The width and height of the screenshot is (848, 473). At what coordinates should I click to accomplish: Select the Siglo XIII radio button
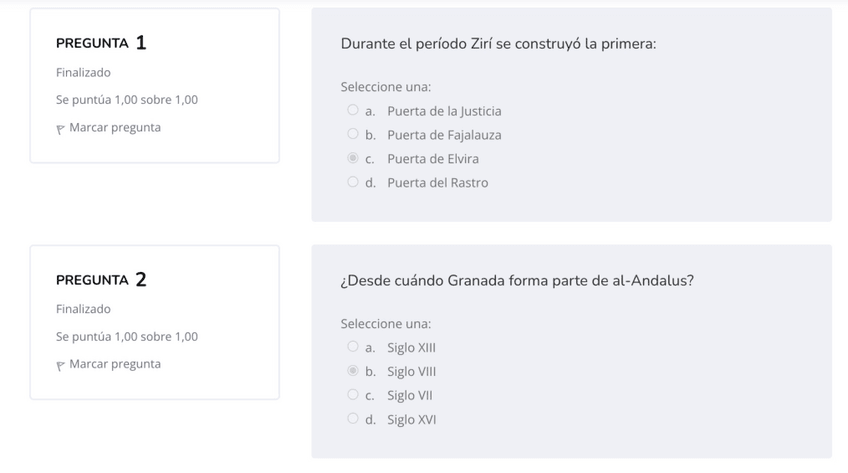[x=353, y=347]
